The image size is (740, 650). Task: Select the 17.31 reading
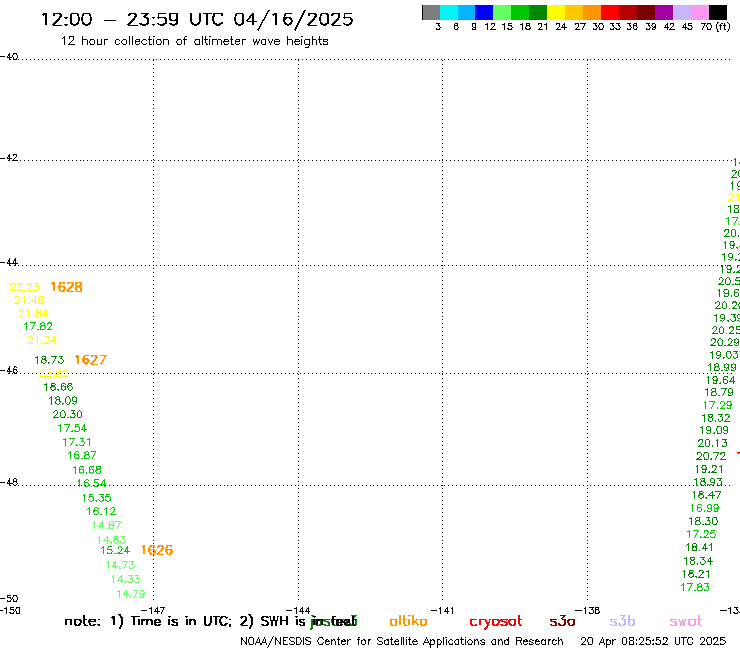pos(77,442)
